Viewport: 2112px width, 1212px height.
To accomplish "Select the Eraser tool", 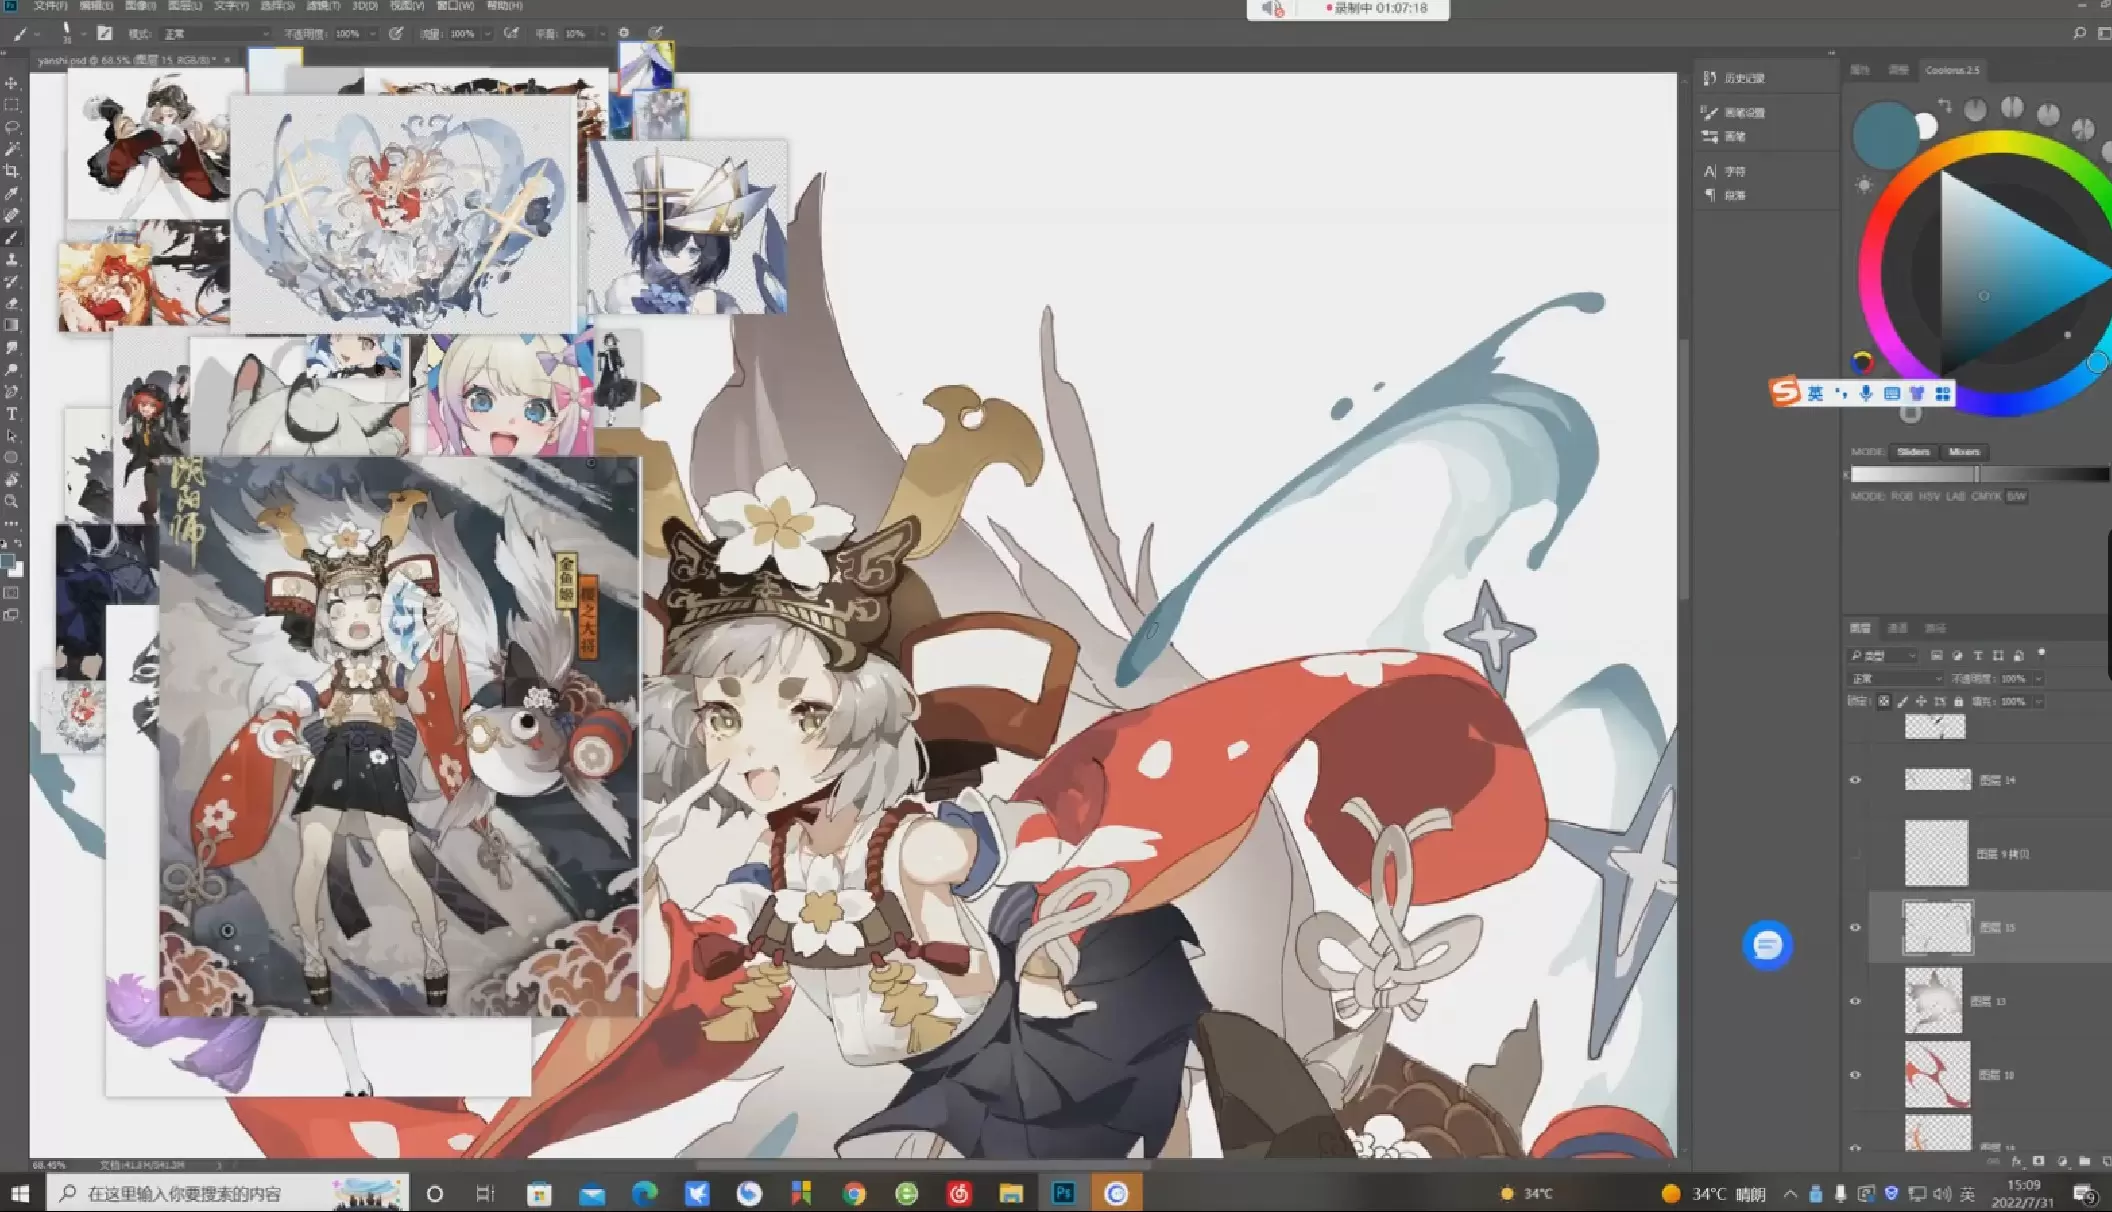I will 12,303.
